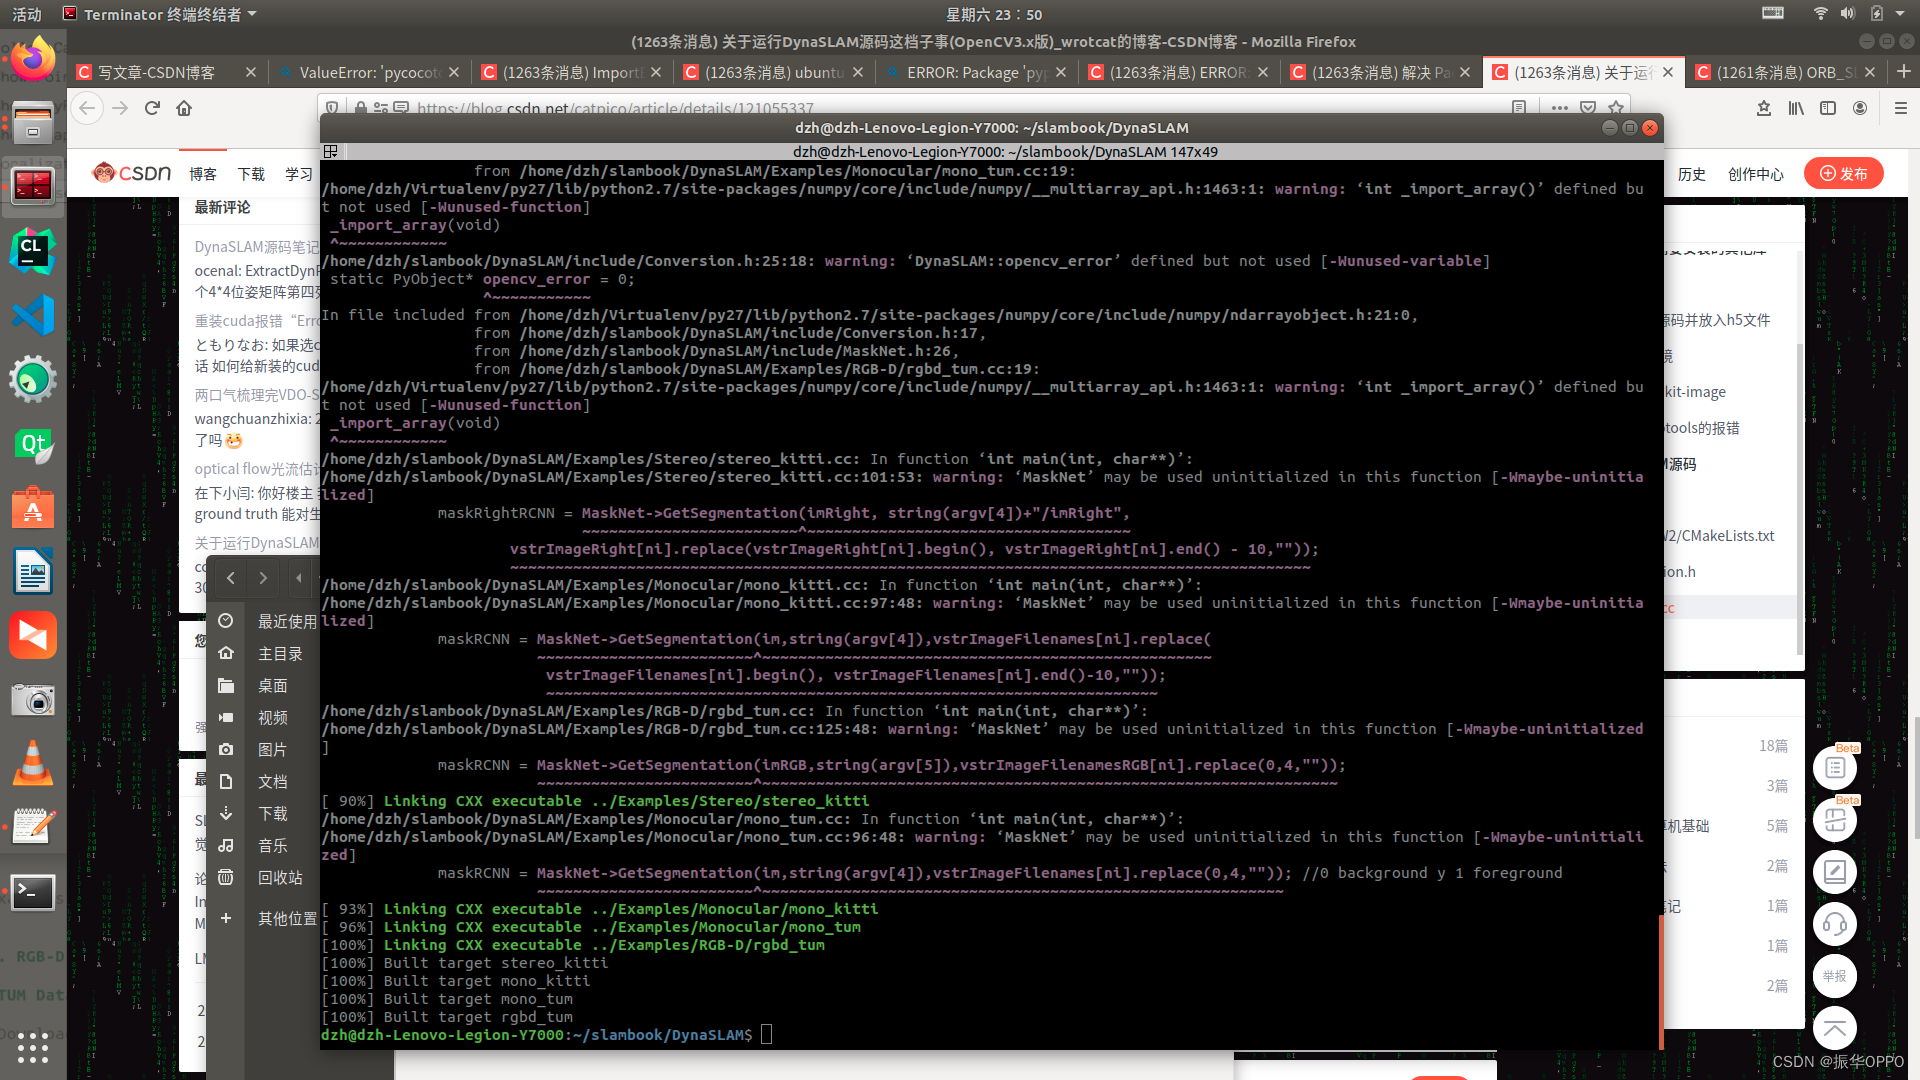
Task: Open the new Firefox tab with plus
Action: [x=1903, y=72]
